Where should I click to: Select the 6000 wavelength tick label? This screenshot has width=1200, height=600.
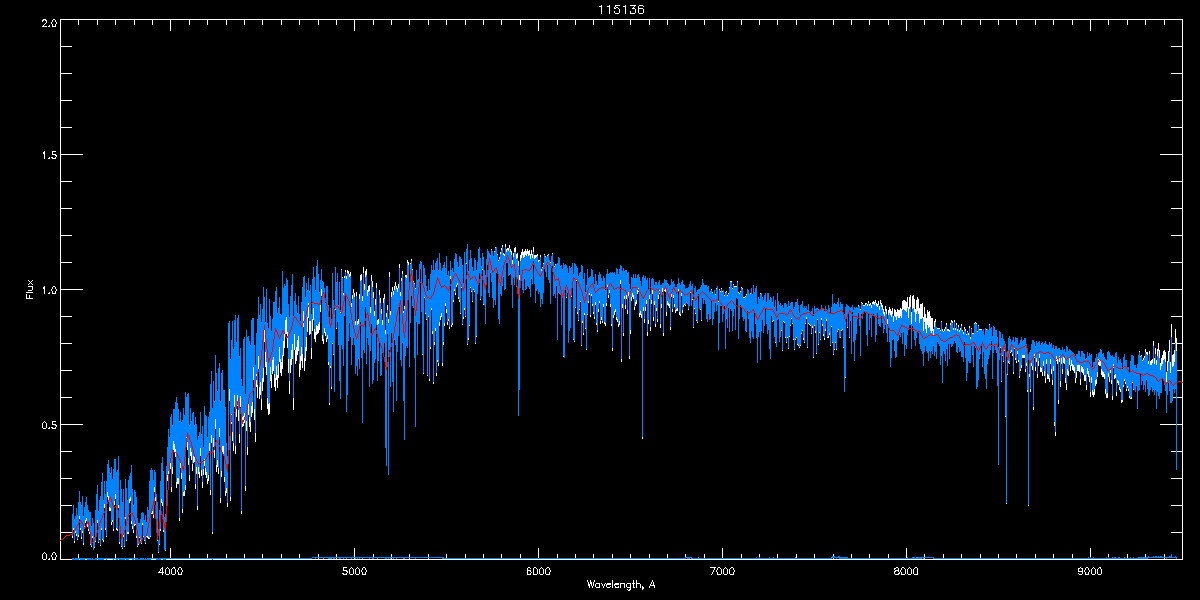click(538, 572)
